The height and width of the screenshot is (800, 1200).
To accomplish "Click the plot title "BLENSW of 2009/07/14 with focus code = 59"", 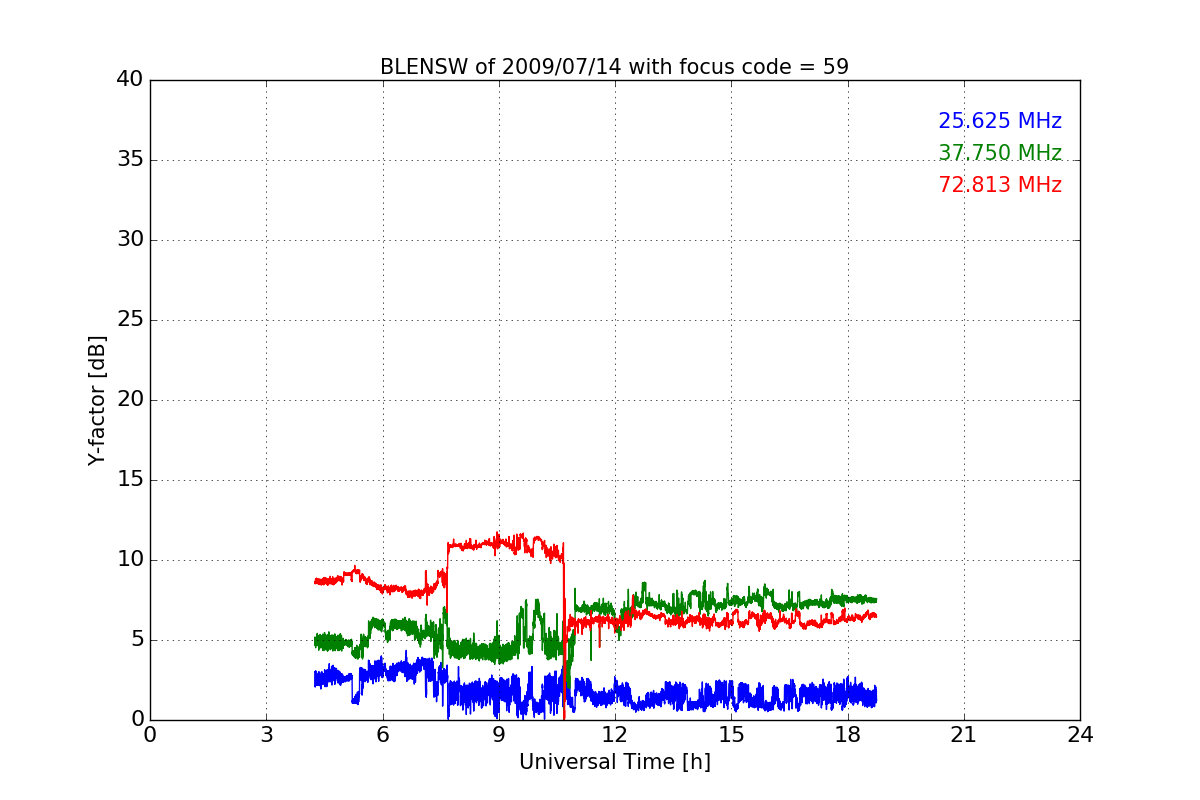I will tap(614, 67).
